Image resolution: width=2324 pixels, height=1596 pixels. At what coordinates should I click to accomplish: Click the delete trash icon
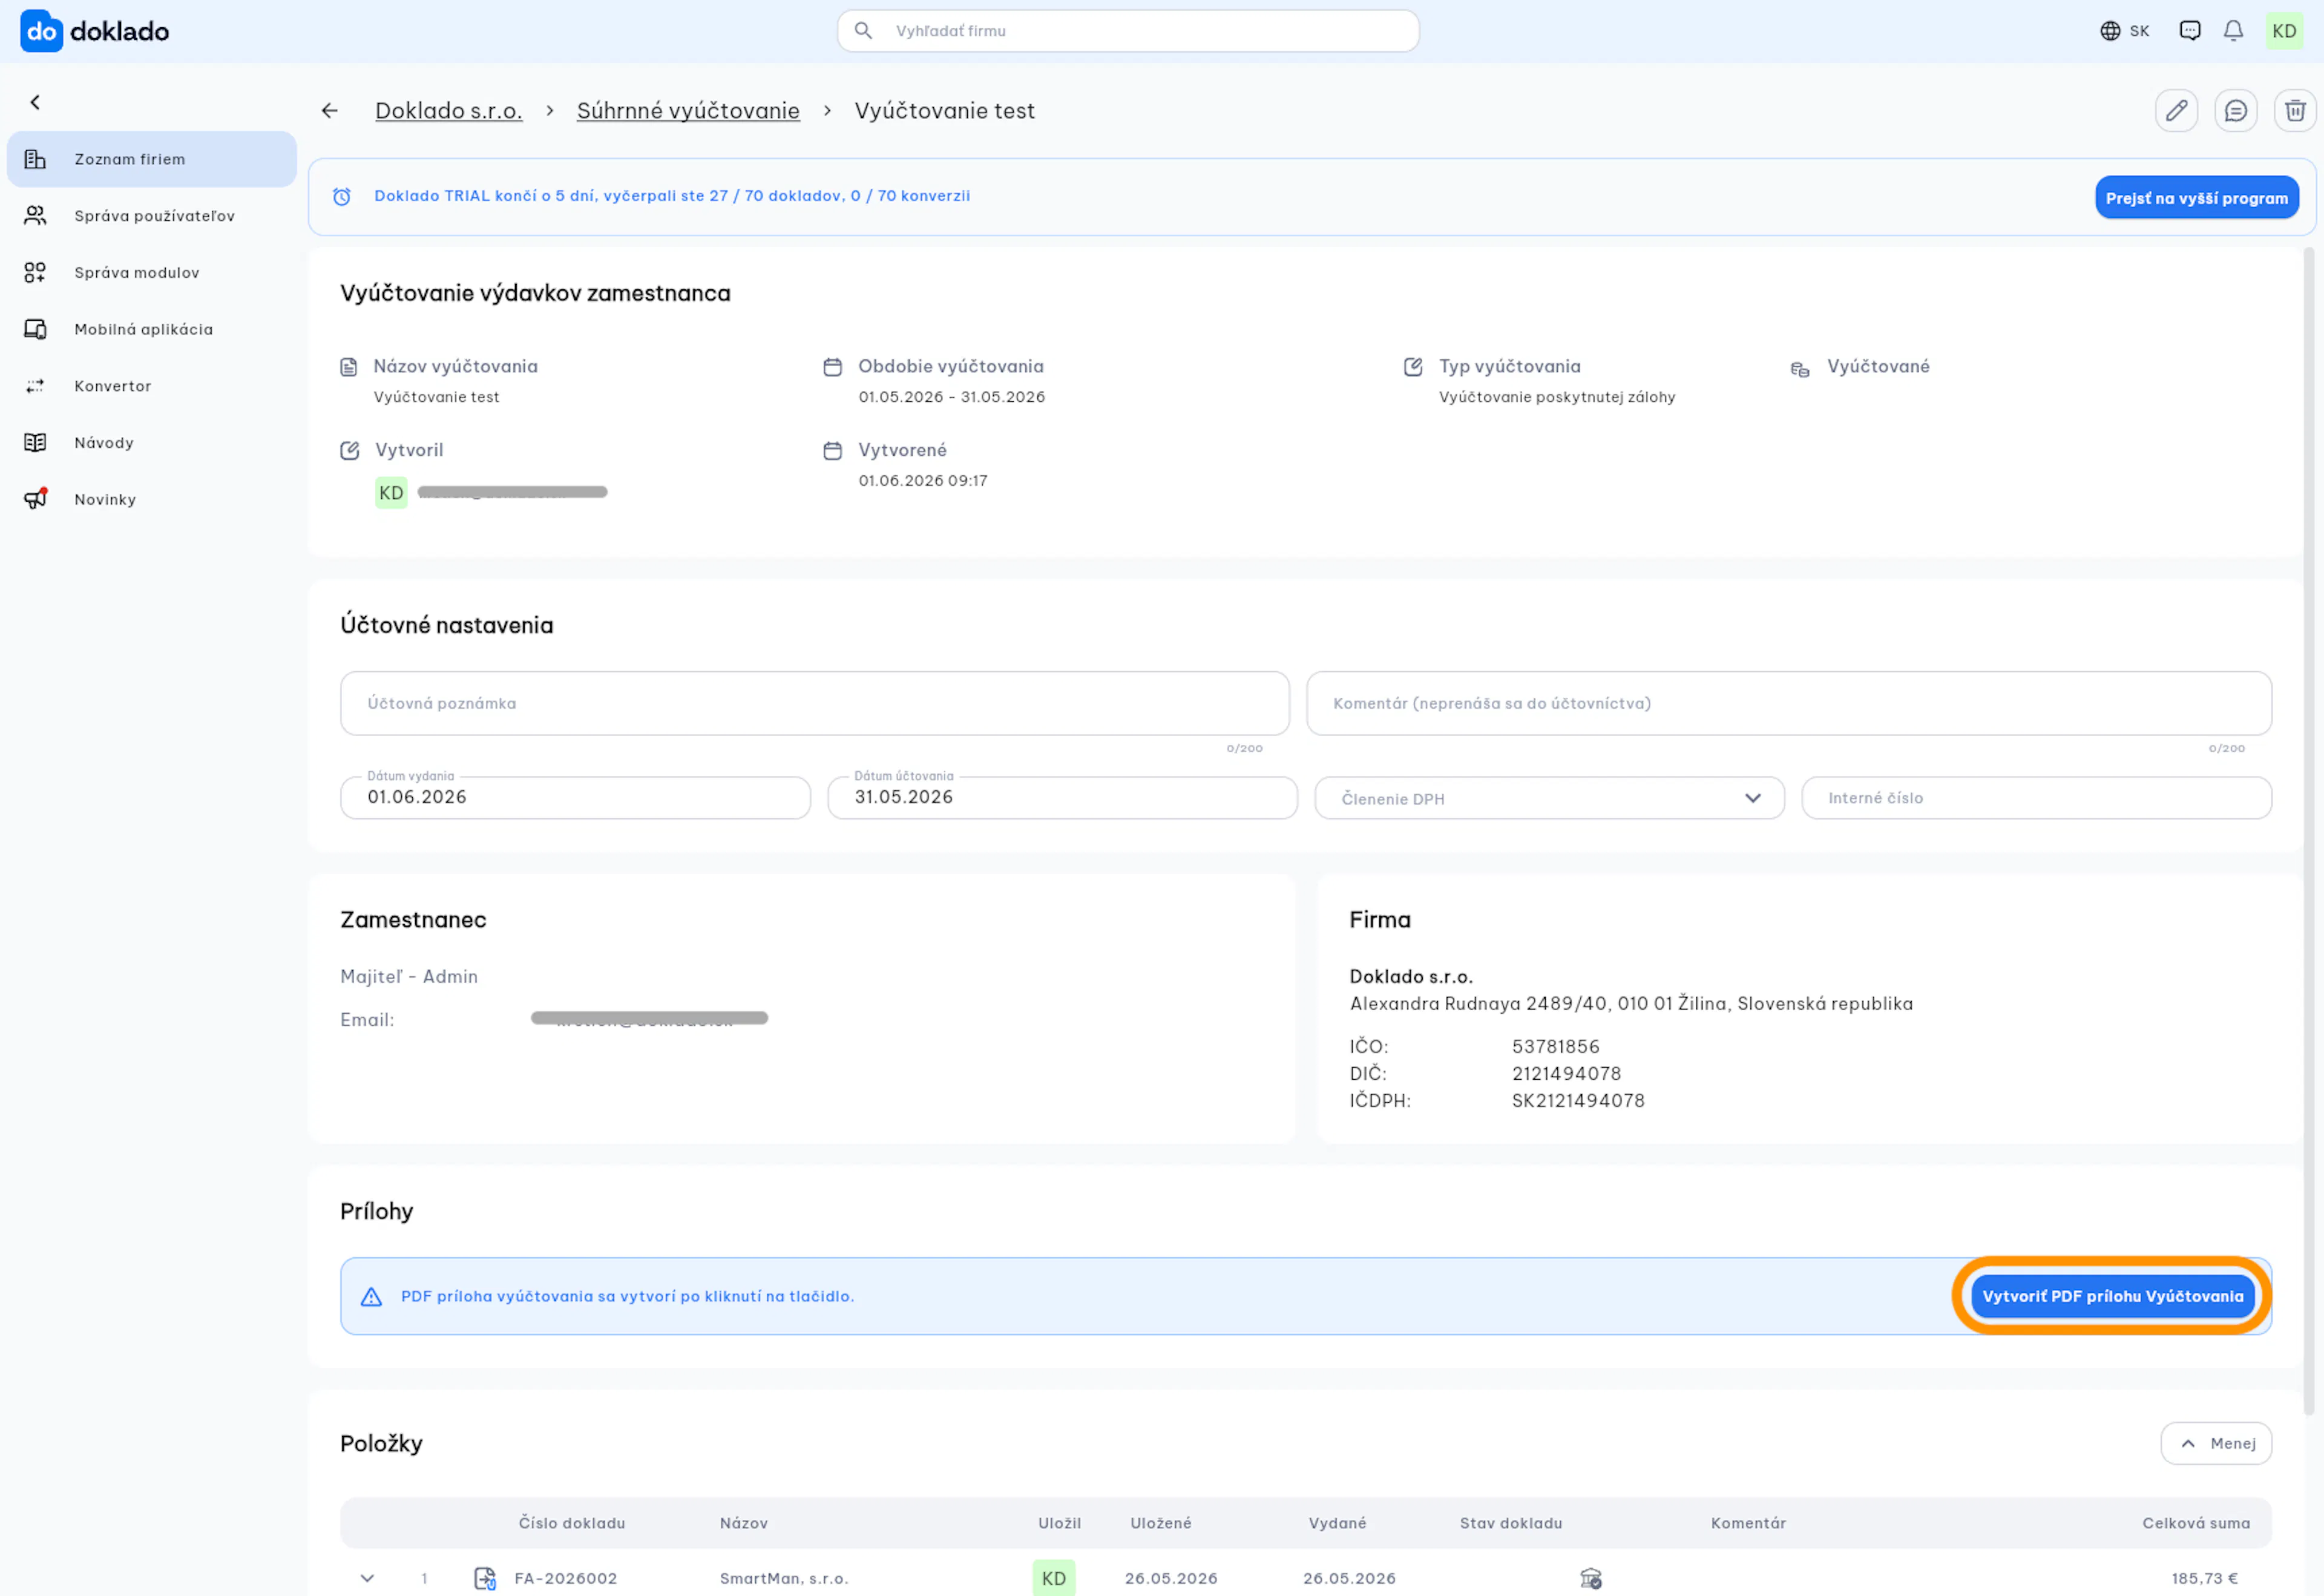(2296, 111)
